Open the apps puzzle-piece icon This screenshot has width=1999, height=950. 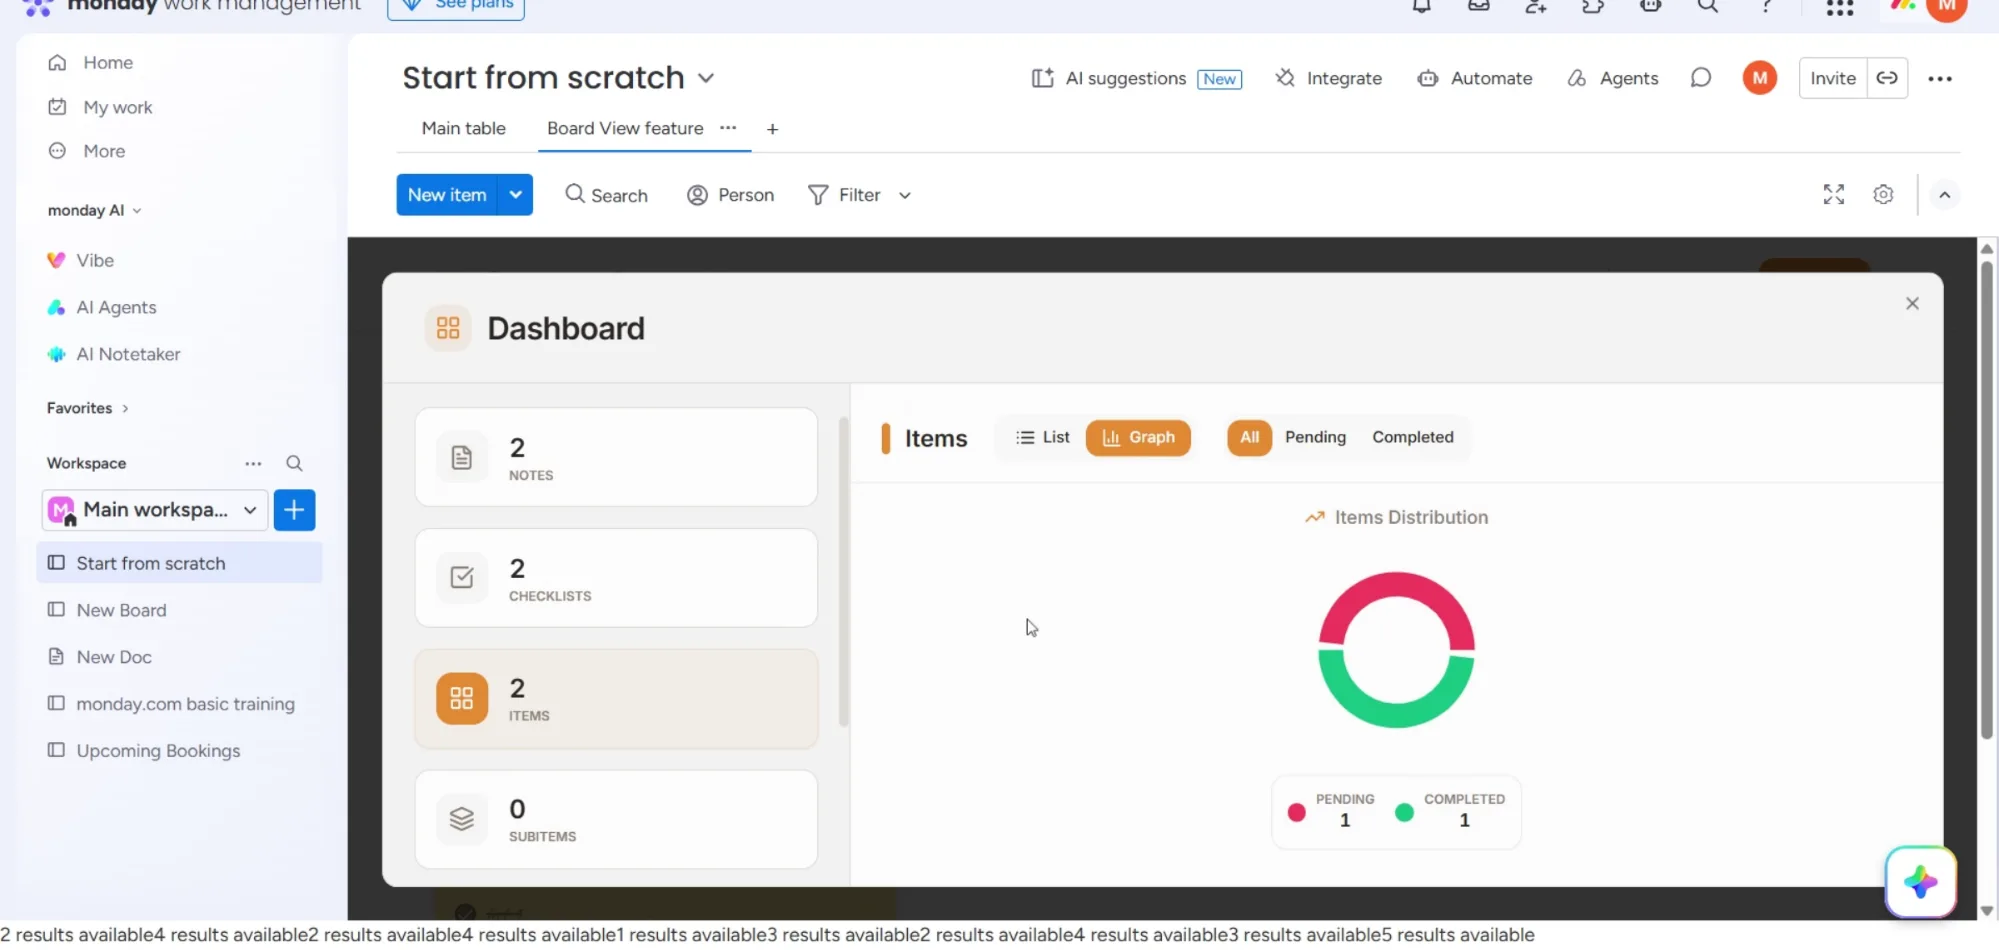1593,6
